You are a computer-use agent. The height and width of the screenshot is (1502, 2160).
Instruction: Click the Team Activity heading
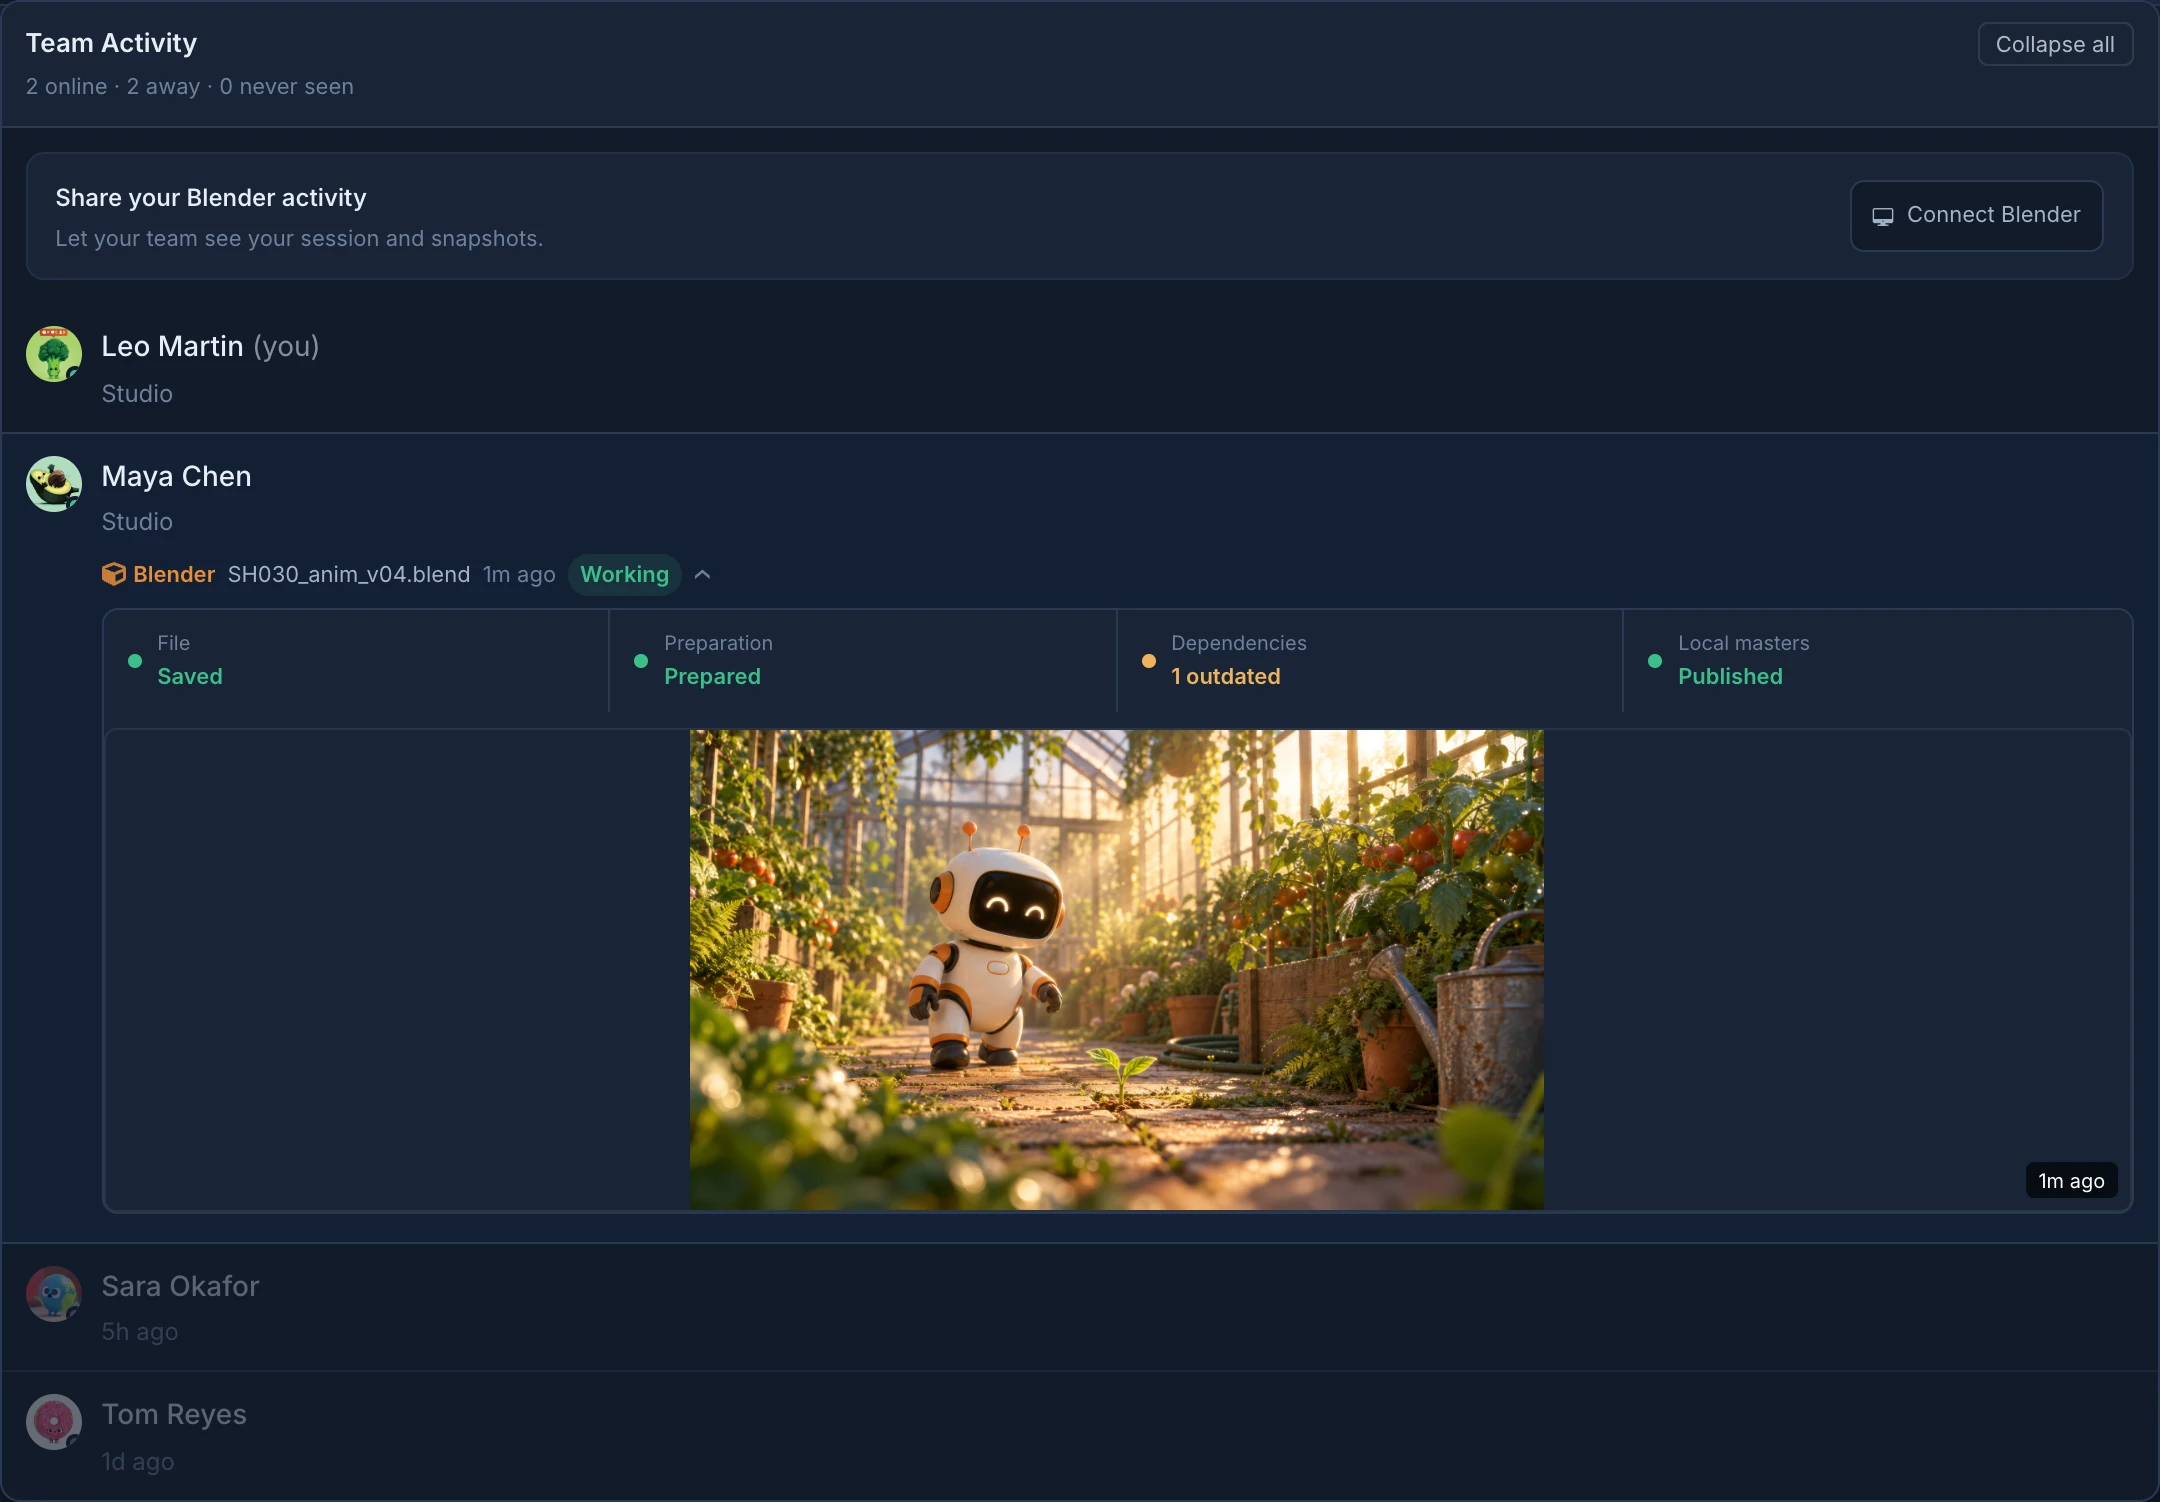coord(111,43)
